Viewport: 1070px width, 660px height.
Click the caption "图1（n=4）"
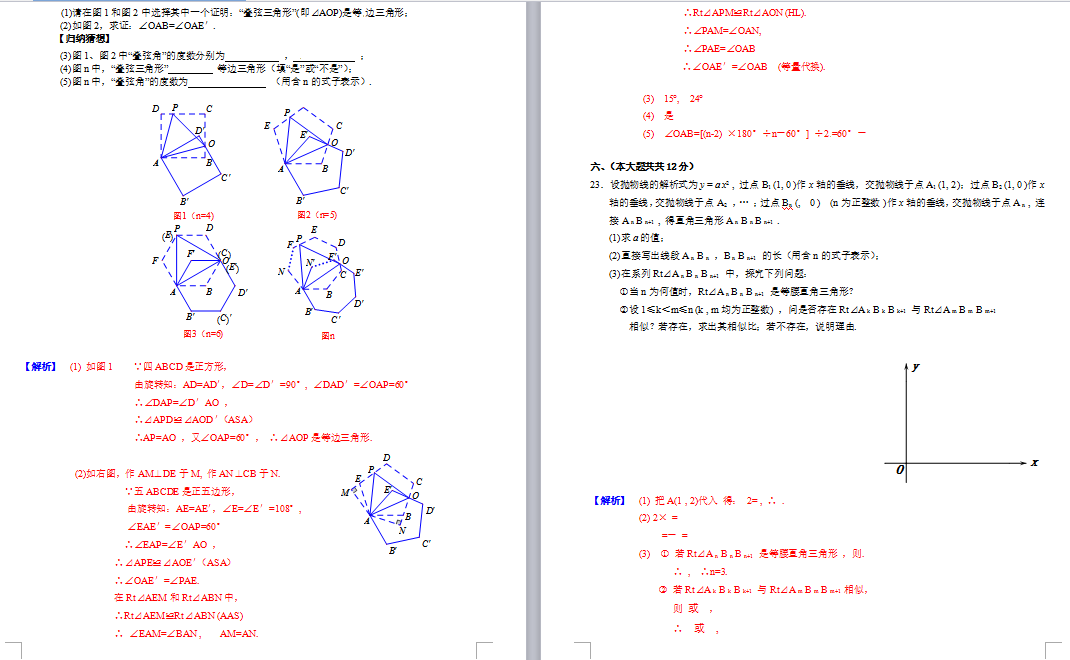193,216
